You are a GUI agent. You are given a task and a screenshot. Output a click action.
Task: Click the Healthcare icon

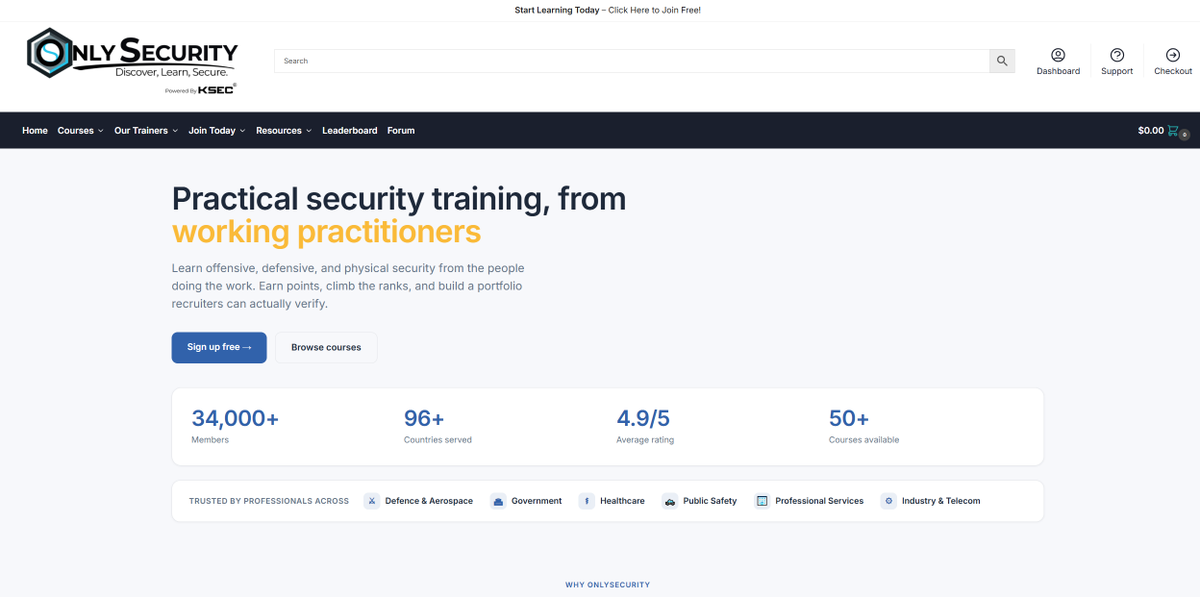click(586, 501)
